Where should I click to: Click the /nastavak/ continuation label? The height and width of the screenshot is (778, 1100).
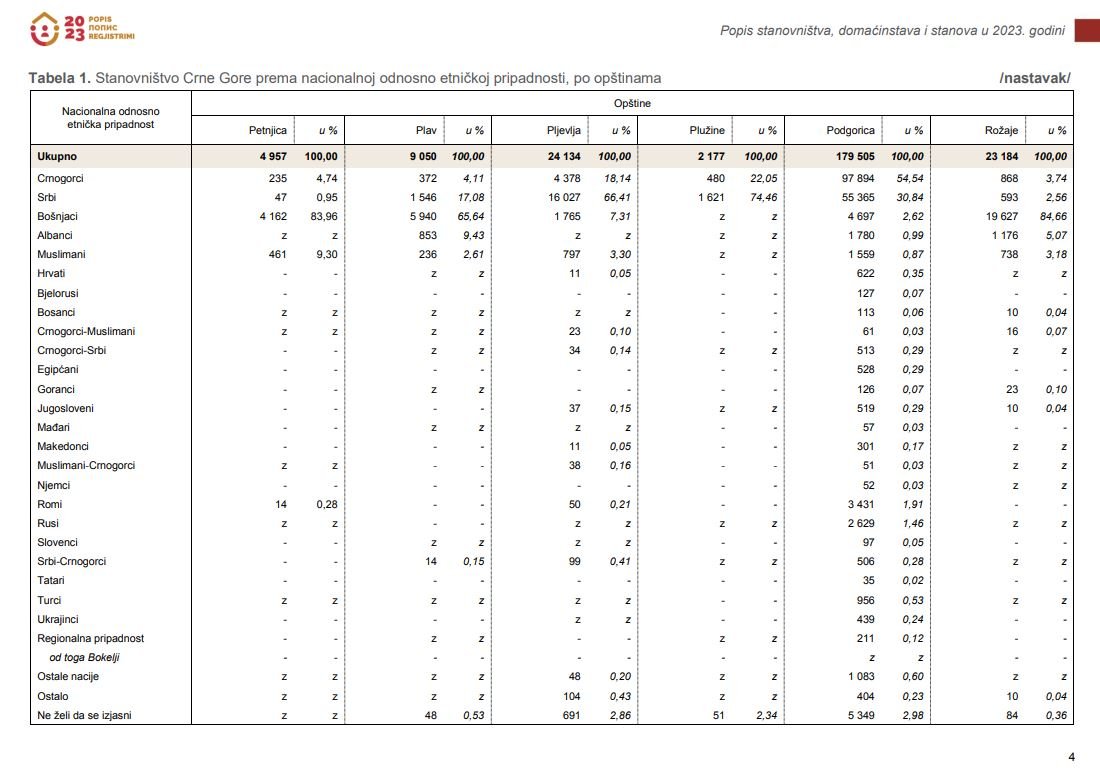pos(1035,78)
